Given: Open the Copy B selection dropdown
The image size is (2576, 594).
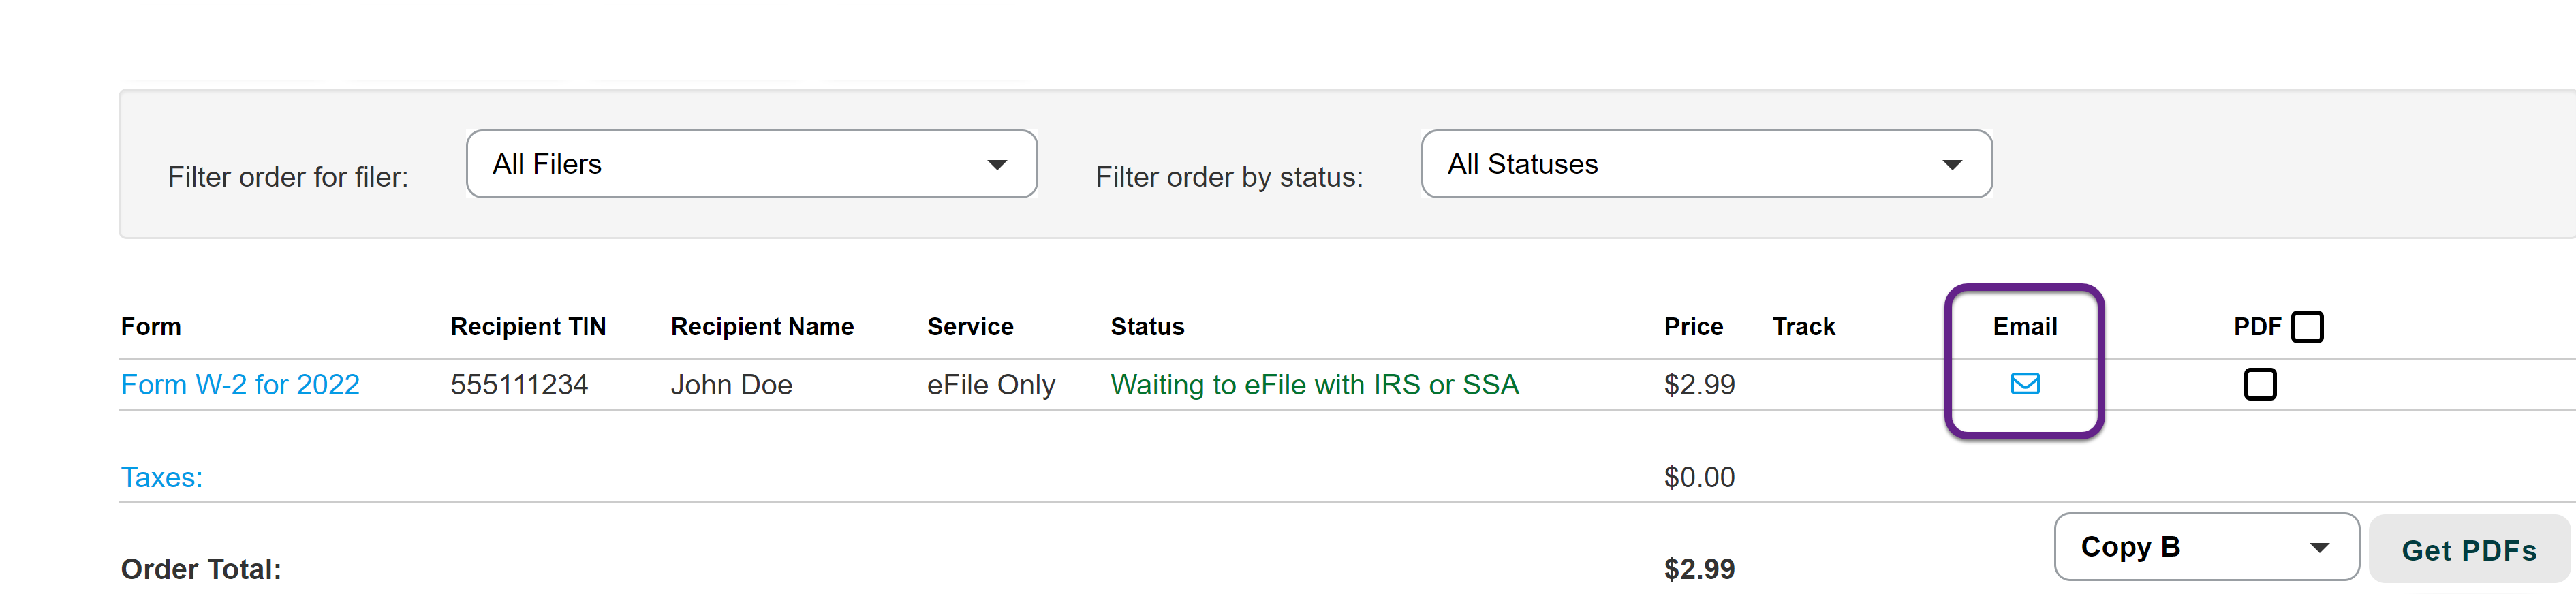Looking at the screenshot, I should [2205, 547].
